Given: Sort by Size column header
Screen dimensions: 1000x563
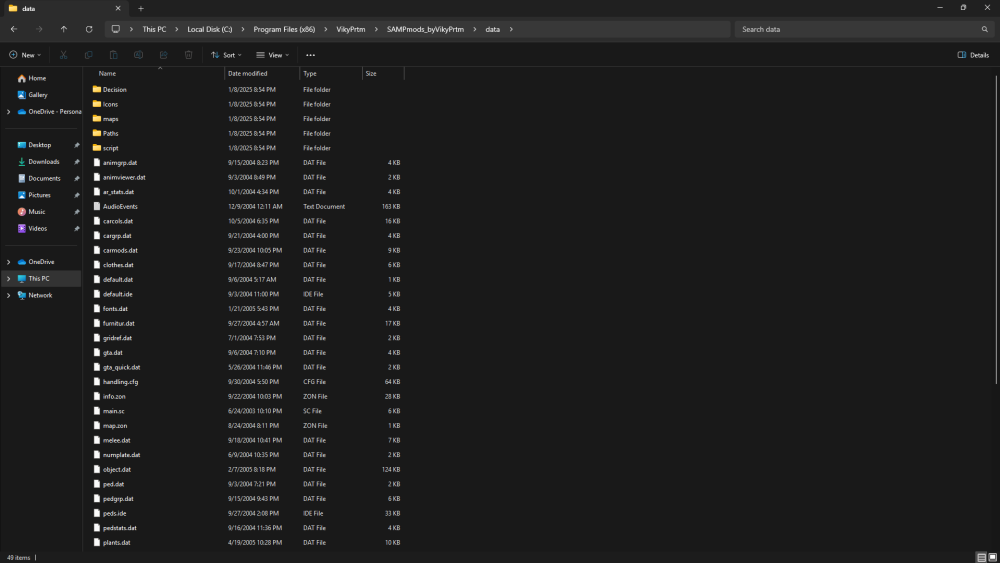Looking at the screenshot, I should (x=383, y=73).
